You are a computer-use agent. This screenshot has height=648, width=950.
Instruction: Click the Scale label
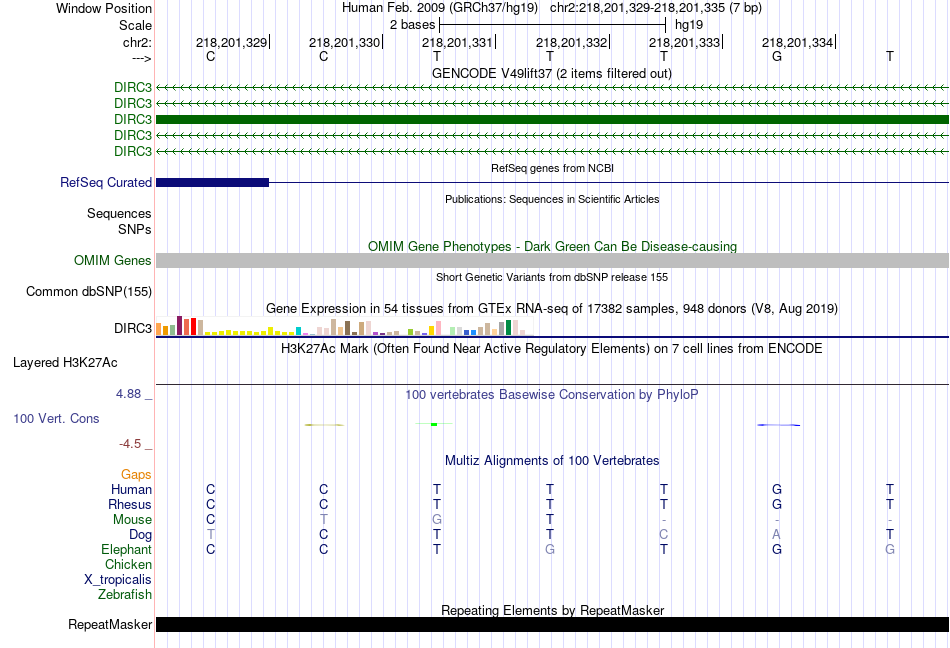(x=136, y=25)
